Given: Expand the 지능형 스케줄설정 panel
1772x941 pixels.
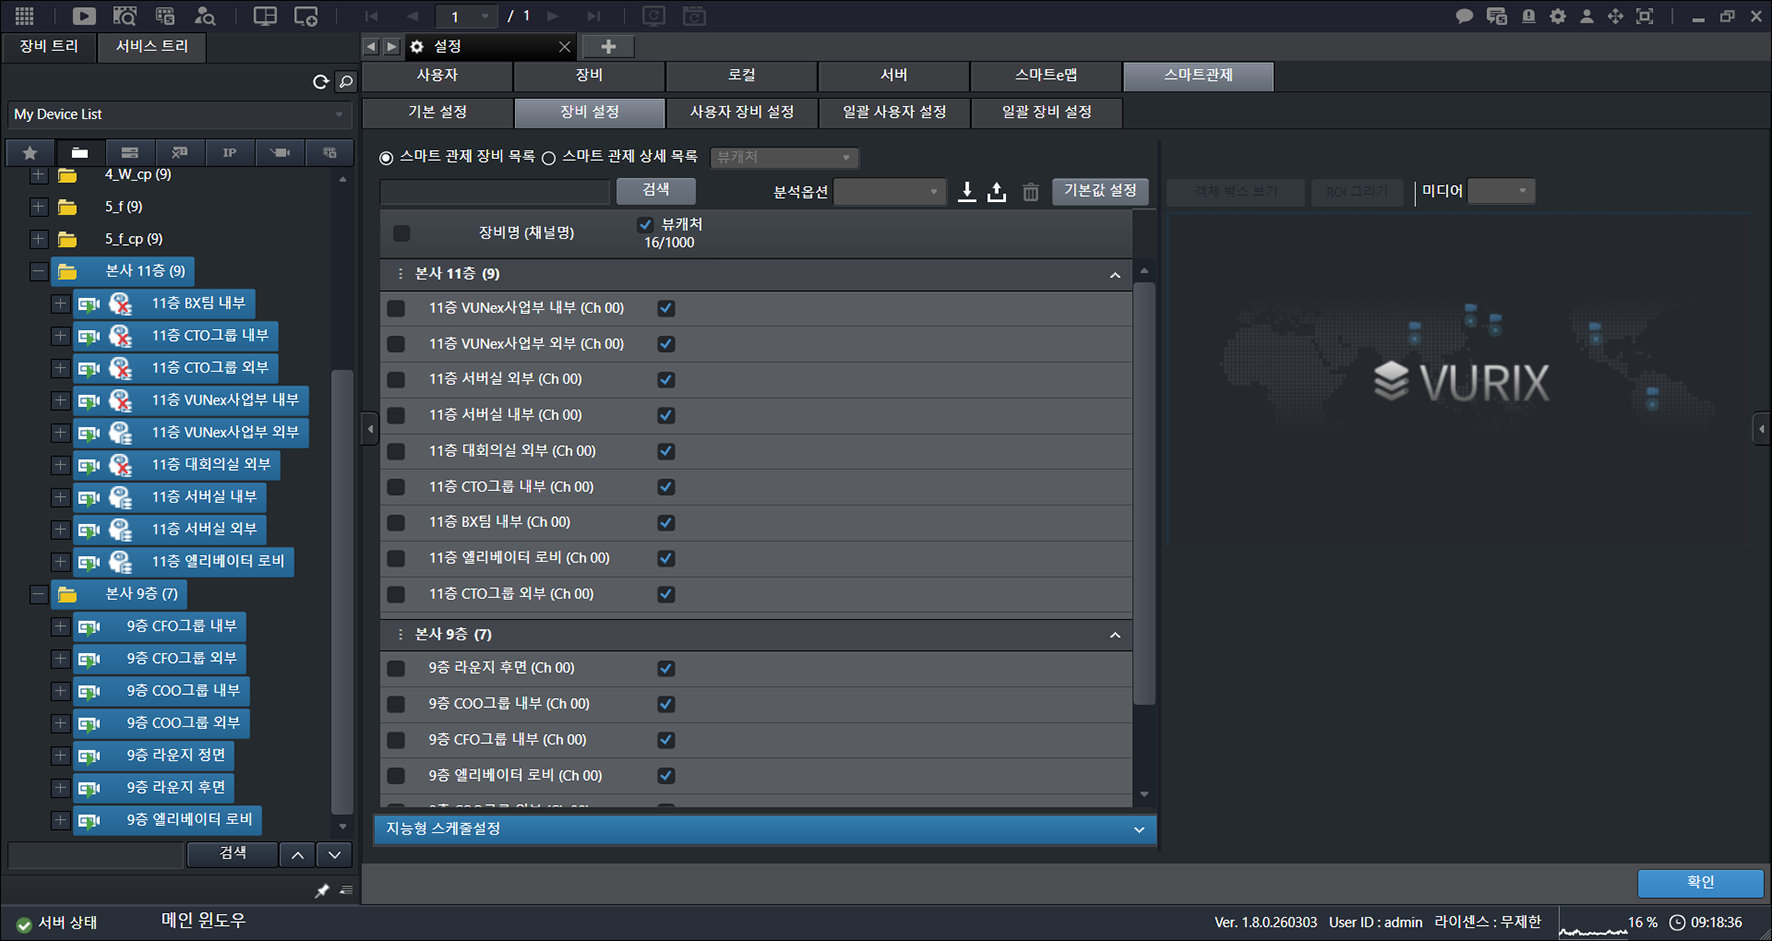Looking at the screenshot, I should (765, 829).
